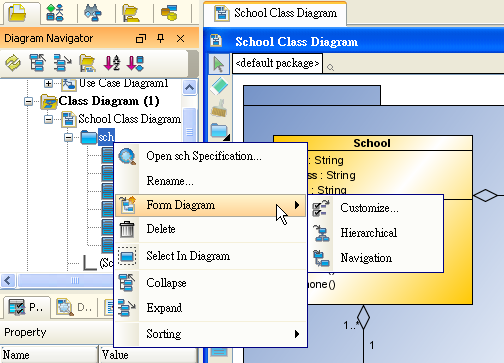The image size is (504, 363).
Task: Click the aggregation diamond right of School class
Action: 485,196
